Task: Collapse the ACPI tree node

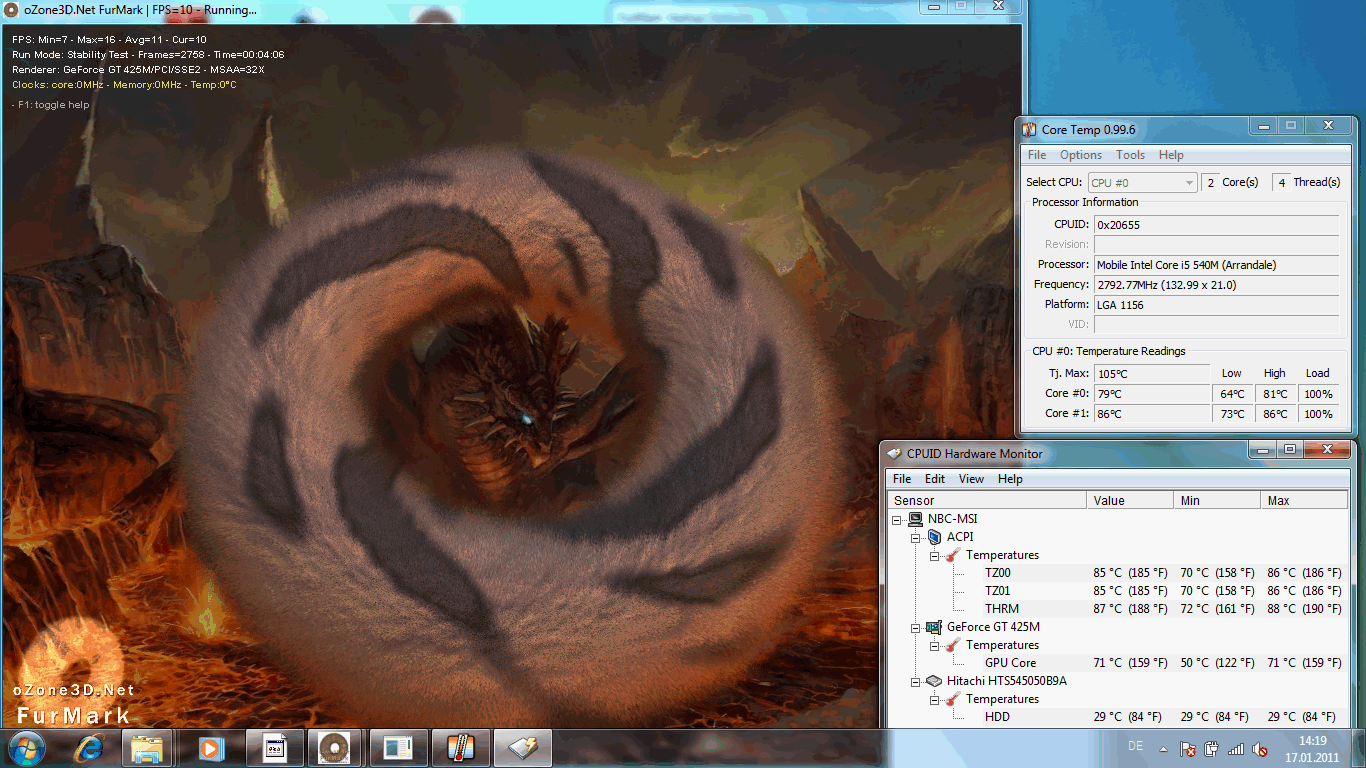Action: (x=916, y=538)
